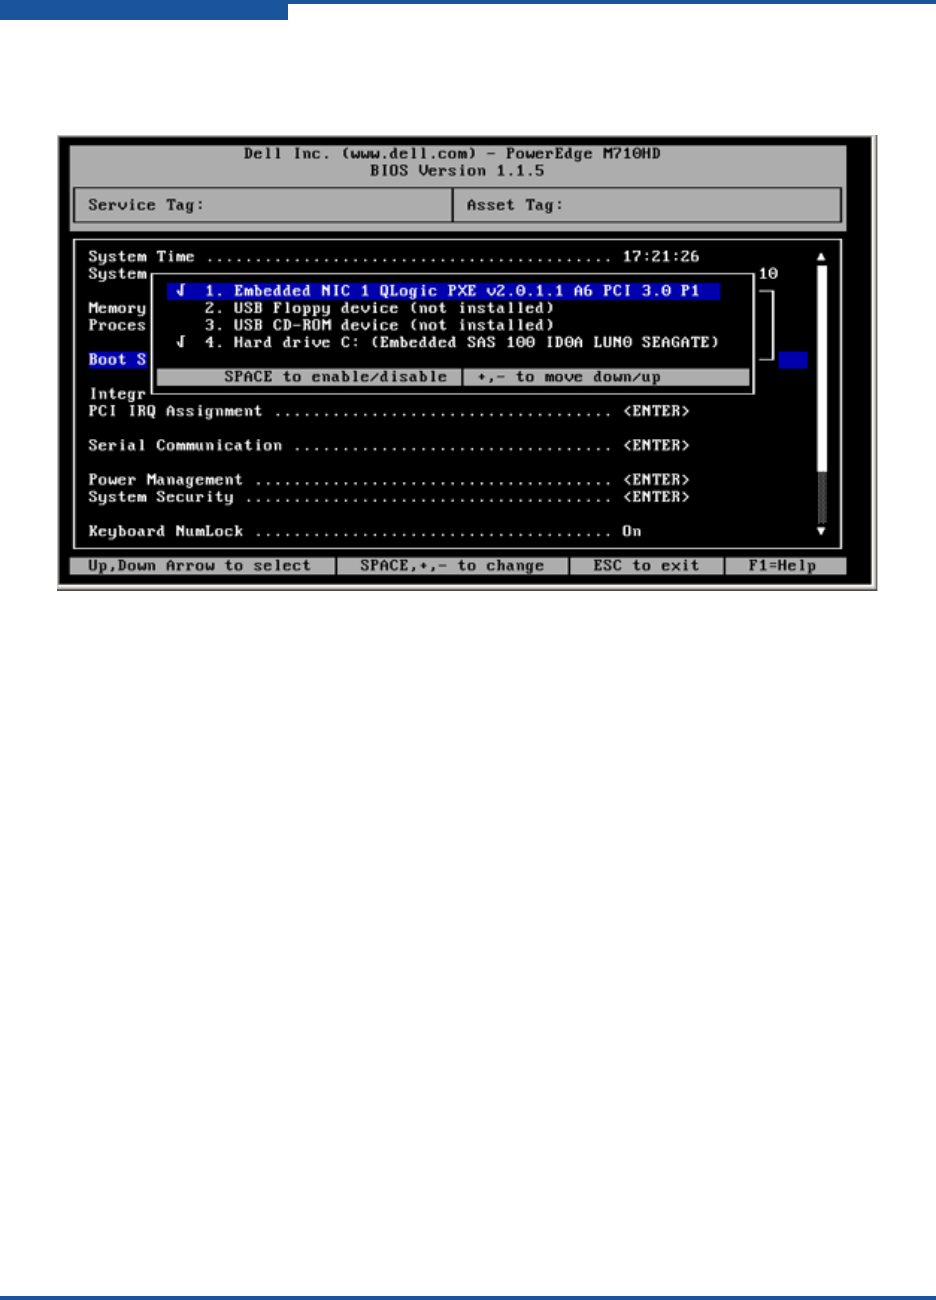Select Embedded NIC 1 QLogic PXE boot entry
The height and width of the screenshot is (1300, 936).
tap(443, 291)
